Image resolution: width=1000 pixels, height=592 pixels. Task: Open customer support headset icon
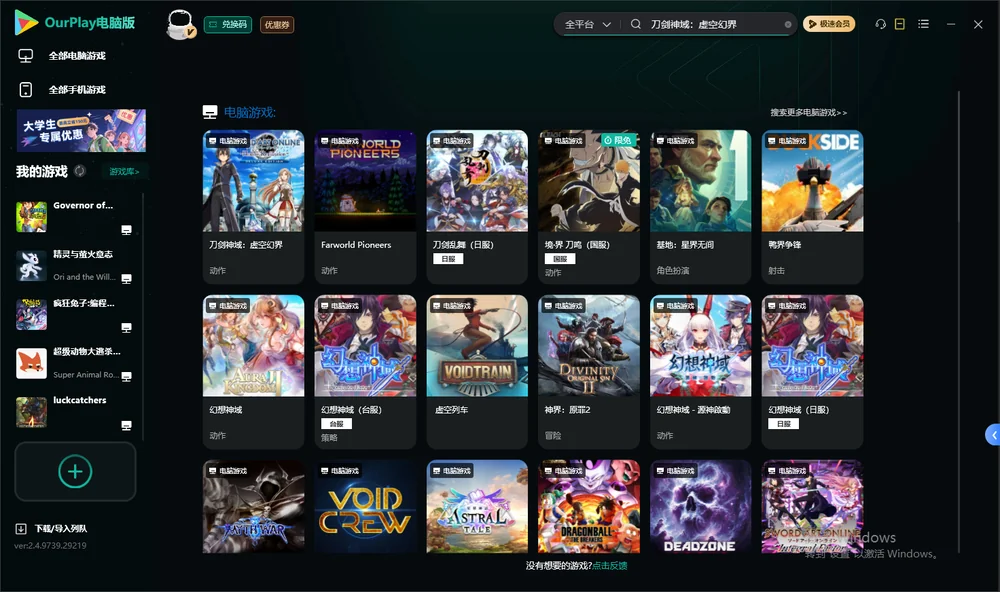click(881, 24)
